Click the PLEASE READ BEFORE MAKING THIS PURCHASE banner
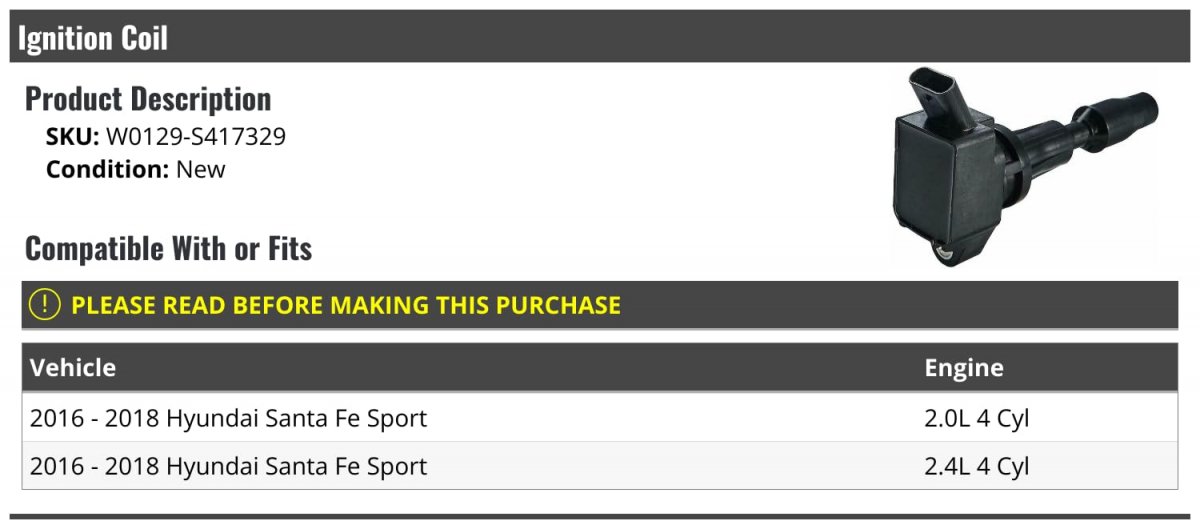Screen dimensions: 1200x529 [599, 305]
